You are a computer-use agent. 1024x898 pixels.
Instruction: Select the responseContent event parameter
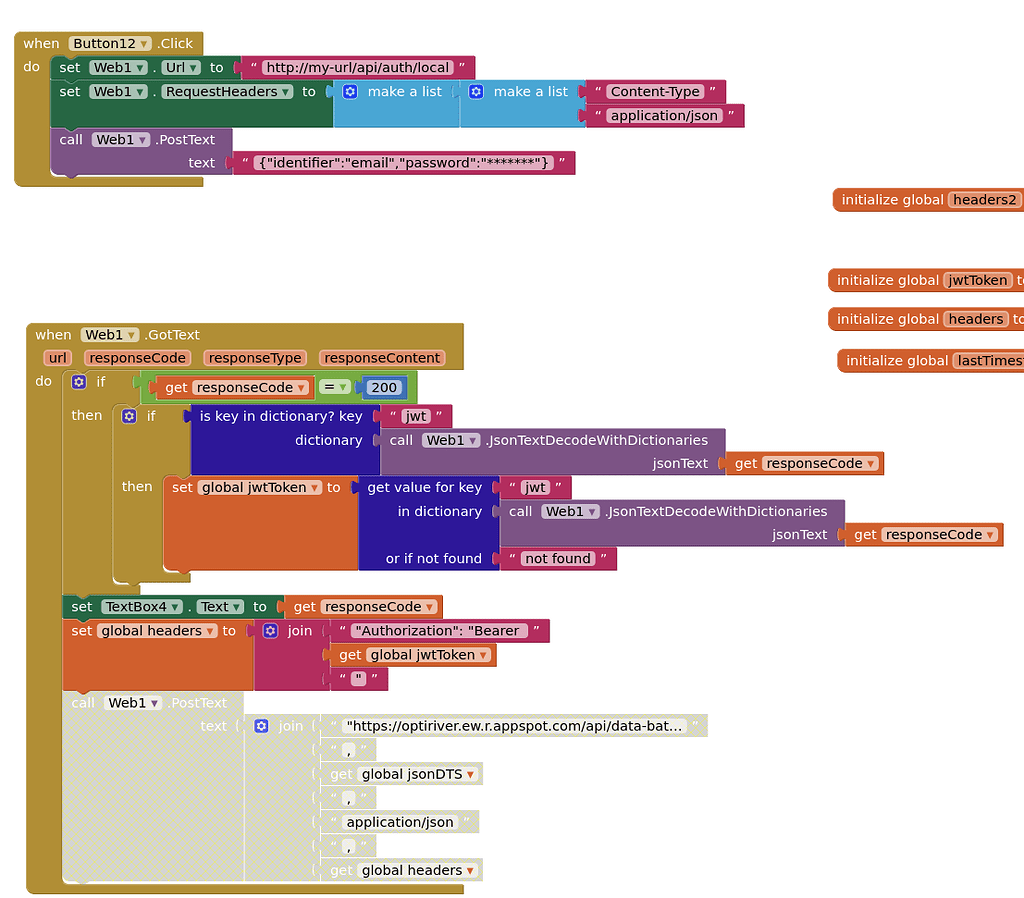coord(382,358)
